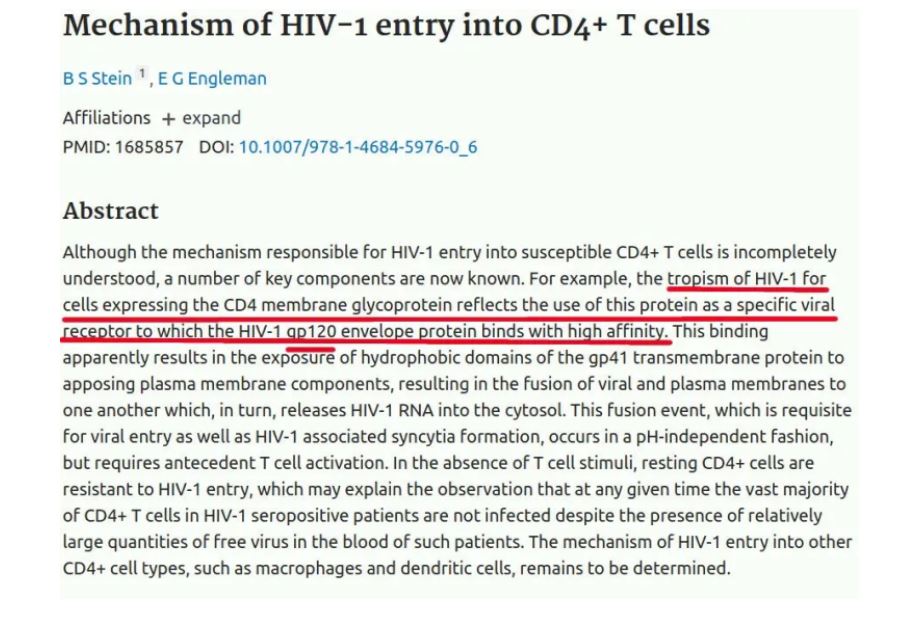
Task: Click the Affiliations label
Action: [x=106, y=117]
